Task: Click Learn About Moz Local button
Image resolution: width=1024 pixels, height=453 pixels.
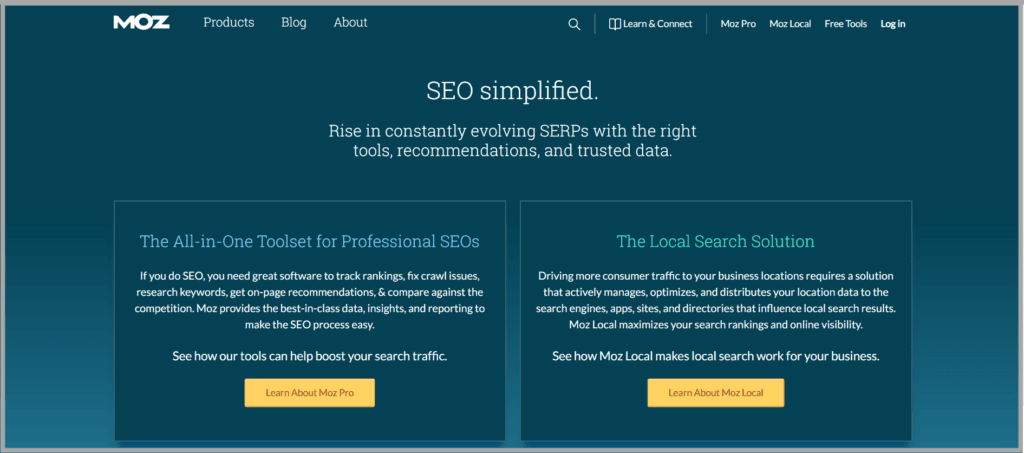Action: click(x=716, y=393)
